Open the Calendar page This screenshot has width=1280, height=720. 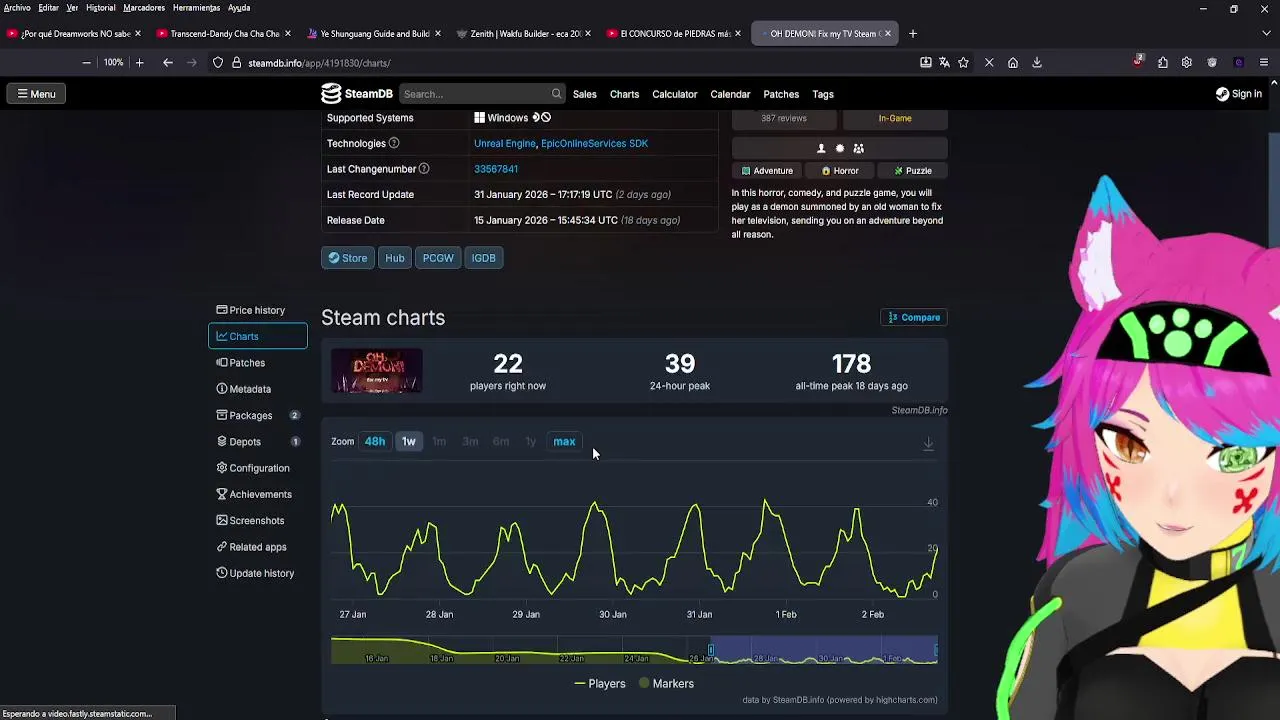point(730,94)
